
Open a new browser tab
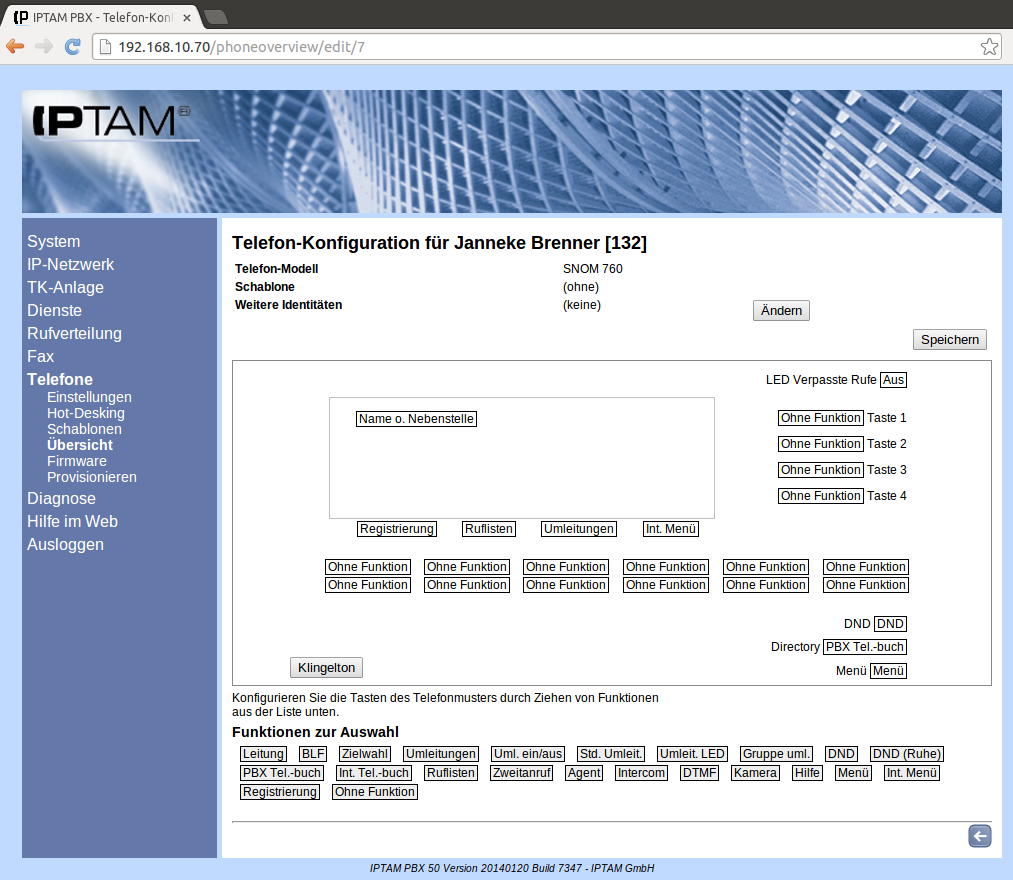coord(216,17)
